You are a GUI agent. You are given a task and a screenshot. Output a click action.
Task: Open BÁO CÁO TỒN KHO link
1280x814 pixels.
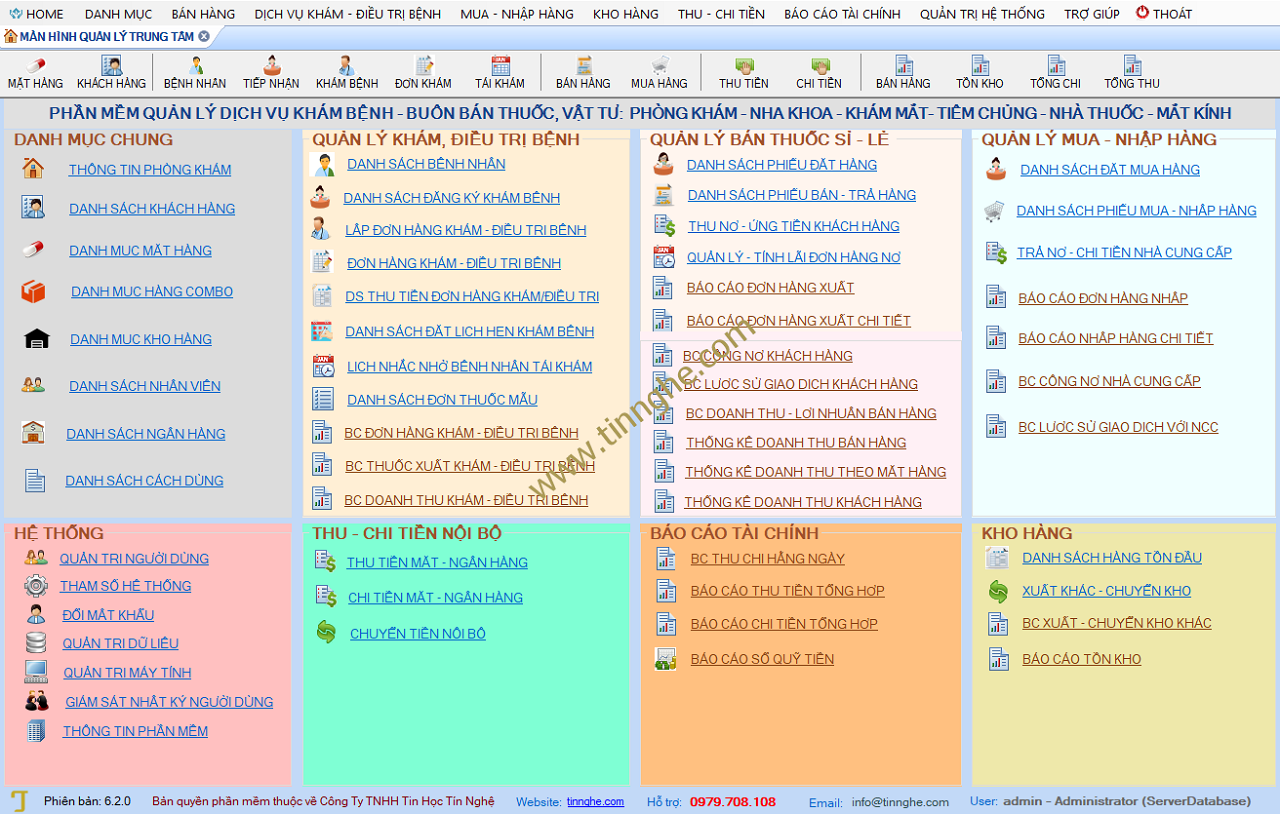(x=1082, y=659)
